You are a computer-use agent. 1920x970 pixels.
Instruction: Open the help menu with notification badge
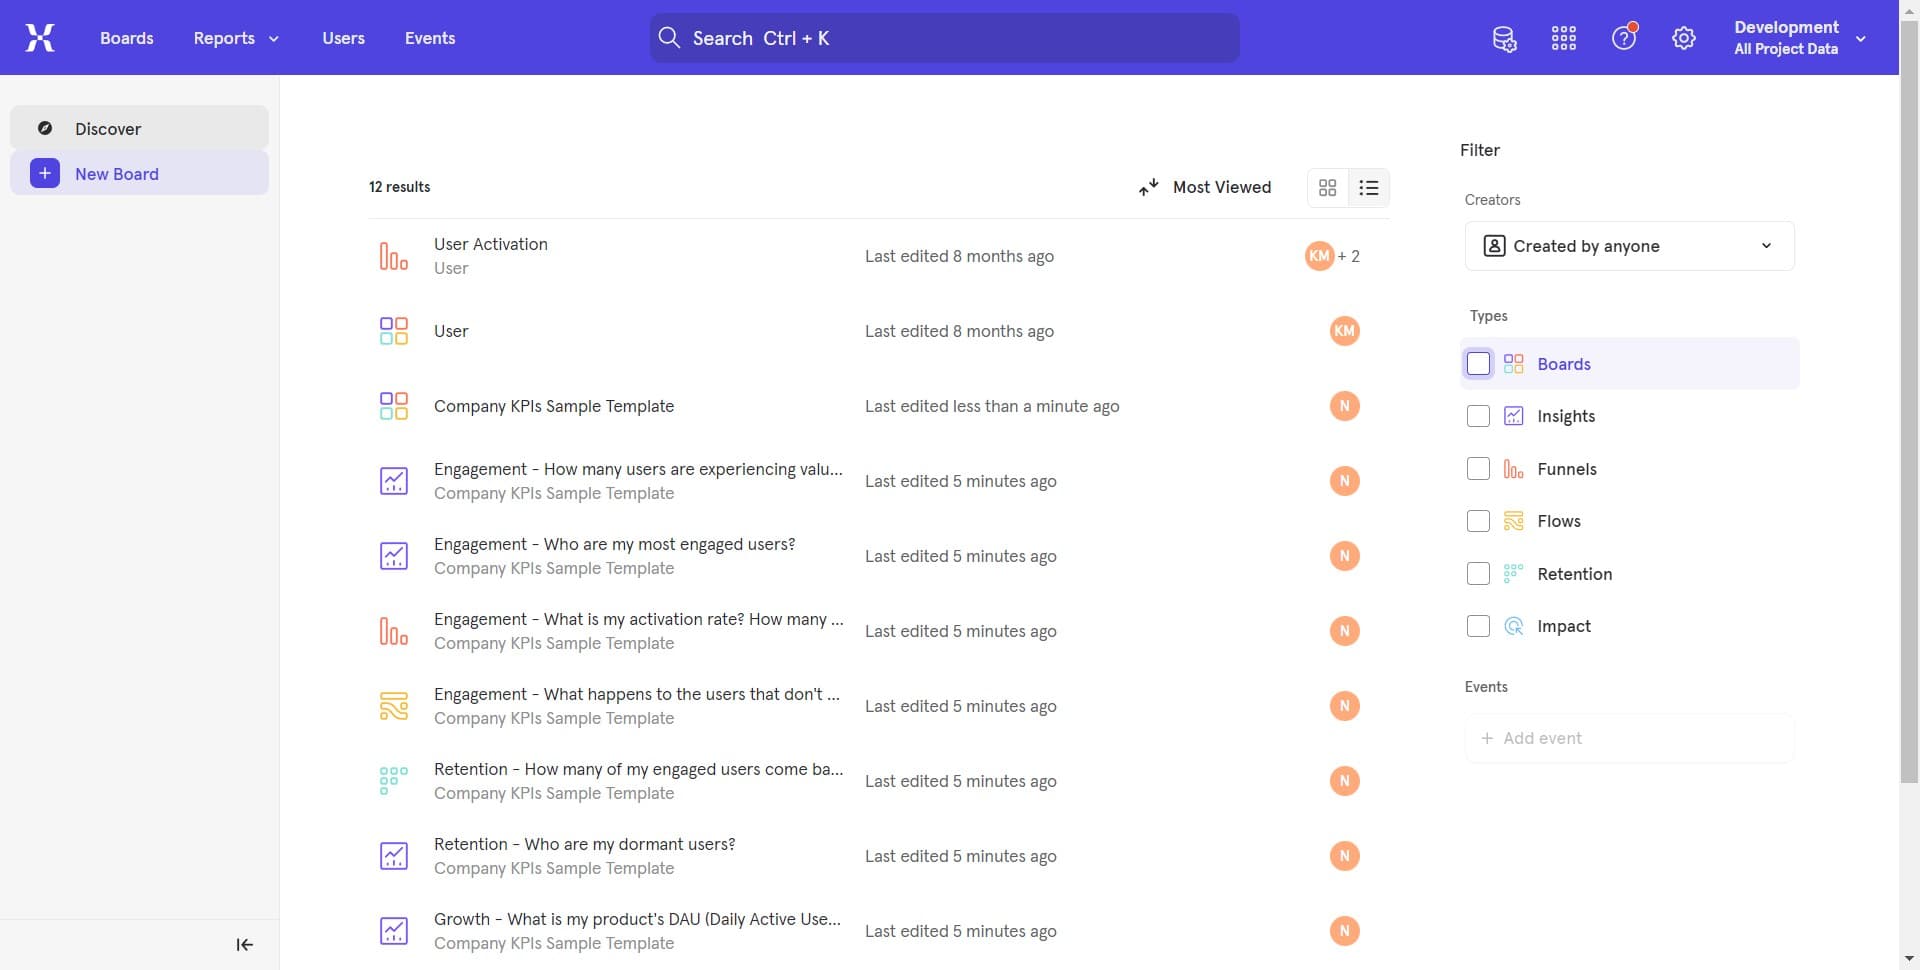(x=1623, y=37)
